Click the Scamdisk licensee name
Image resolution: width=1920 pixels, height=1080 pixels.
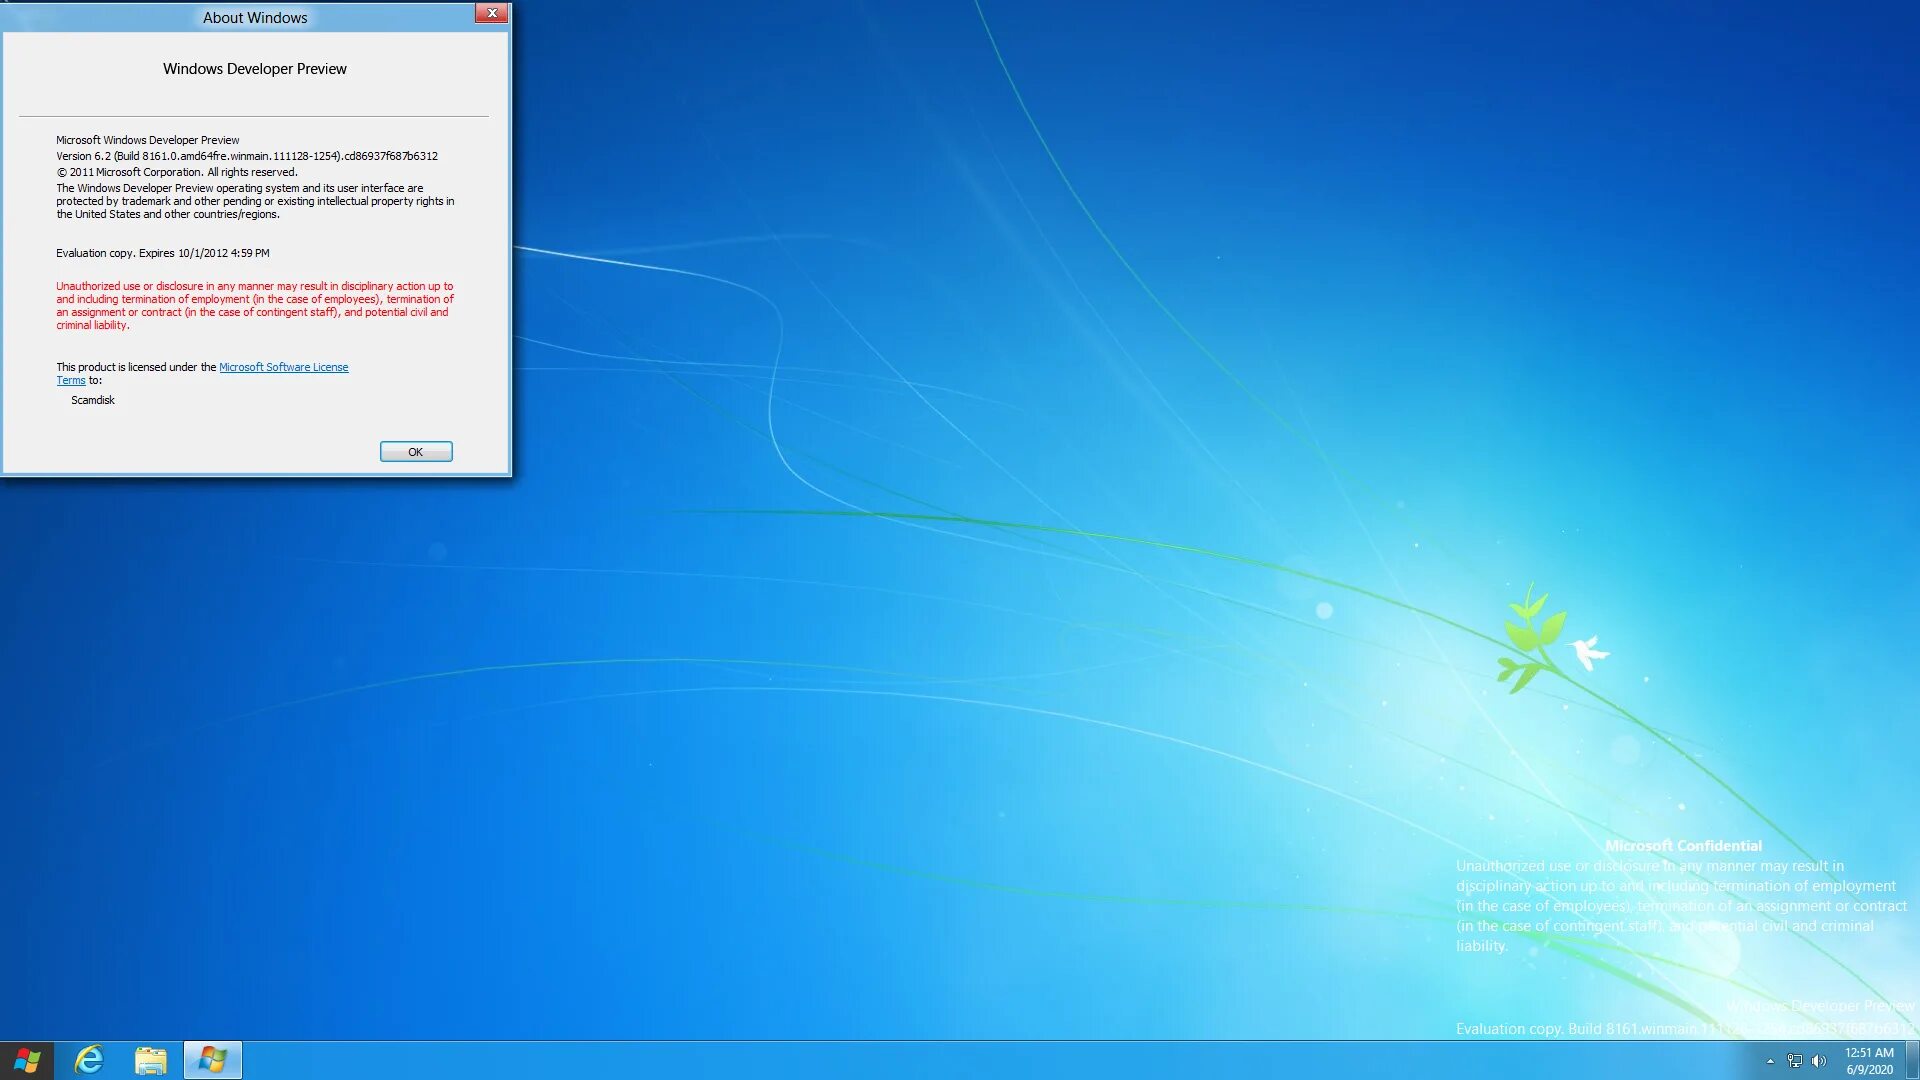tap(93, 400)
